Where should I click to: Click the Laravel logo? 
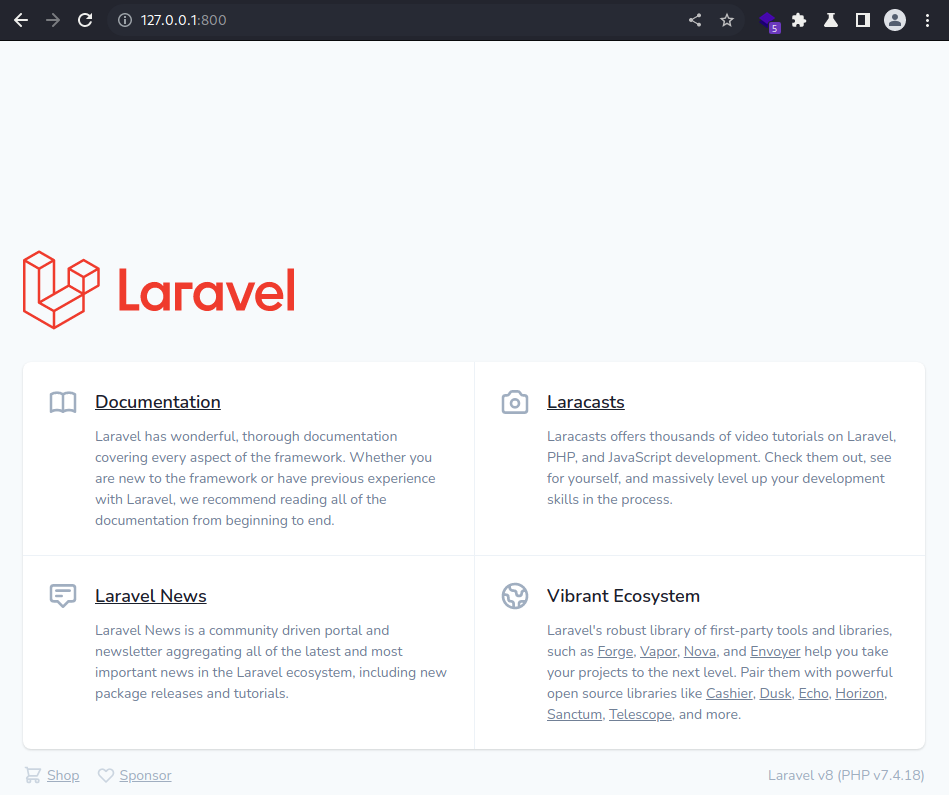click(159, 290)
